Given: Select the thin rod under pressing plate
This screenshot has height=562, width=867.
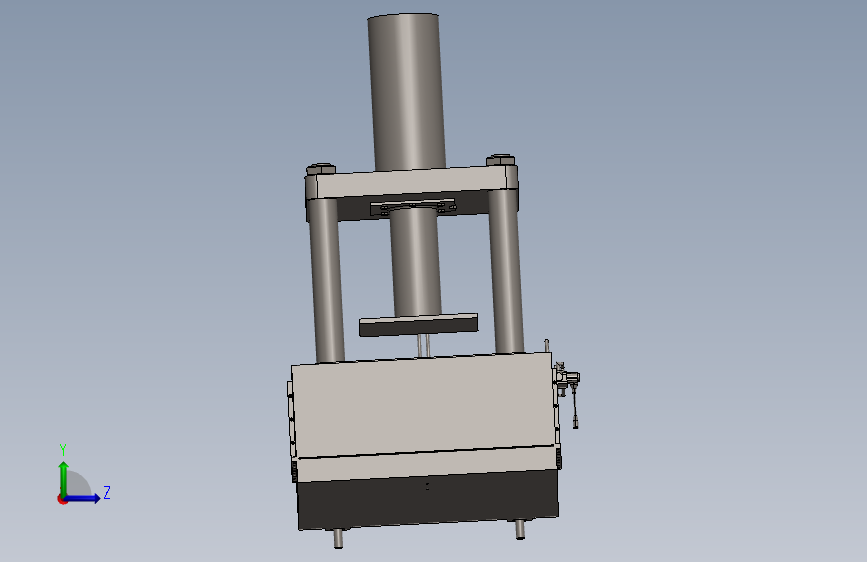Looking at the screenshot, I should [x=424, y=346].
